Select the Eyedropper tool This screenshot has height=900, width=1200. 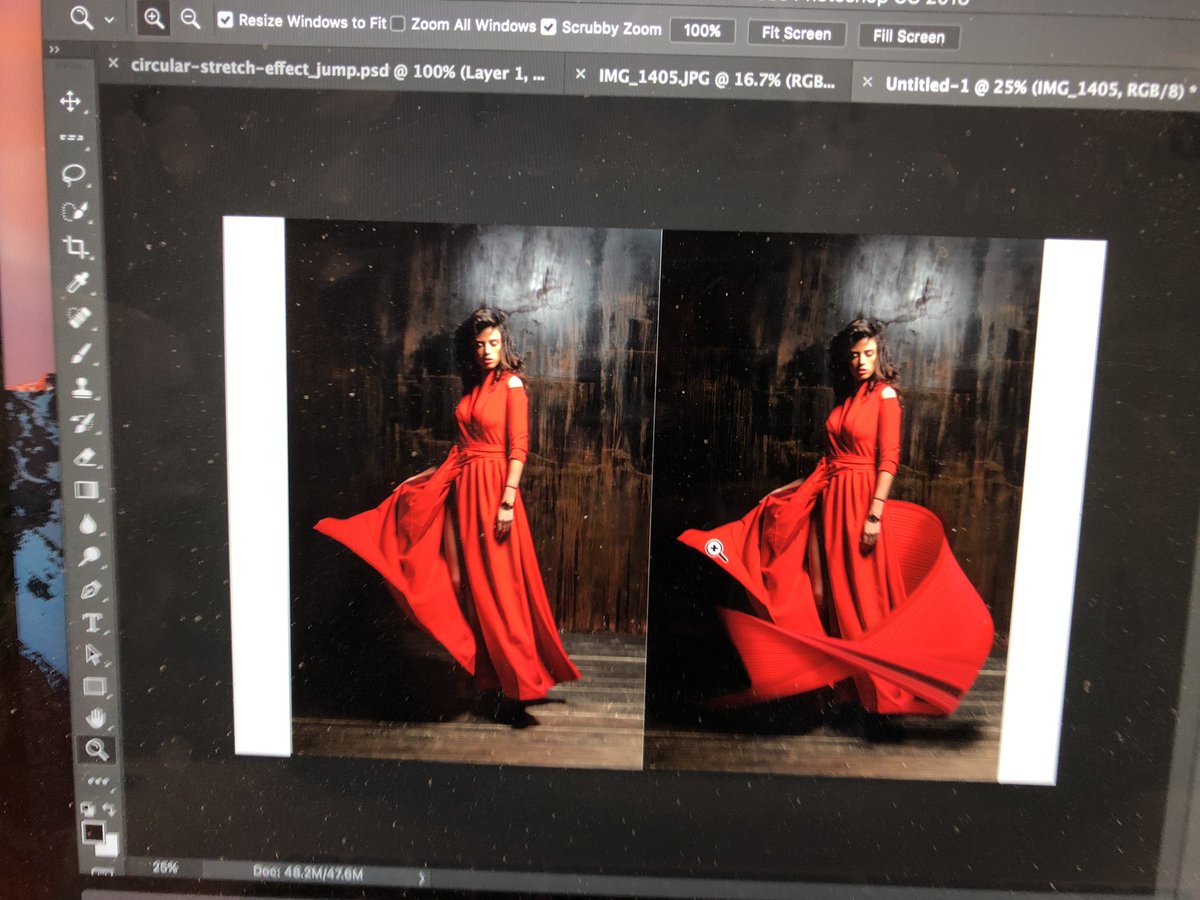coord(77,283)
